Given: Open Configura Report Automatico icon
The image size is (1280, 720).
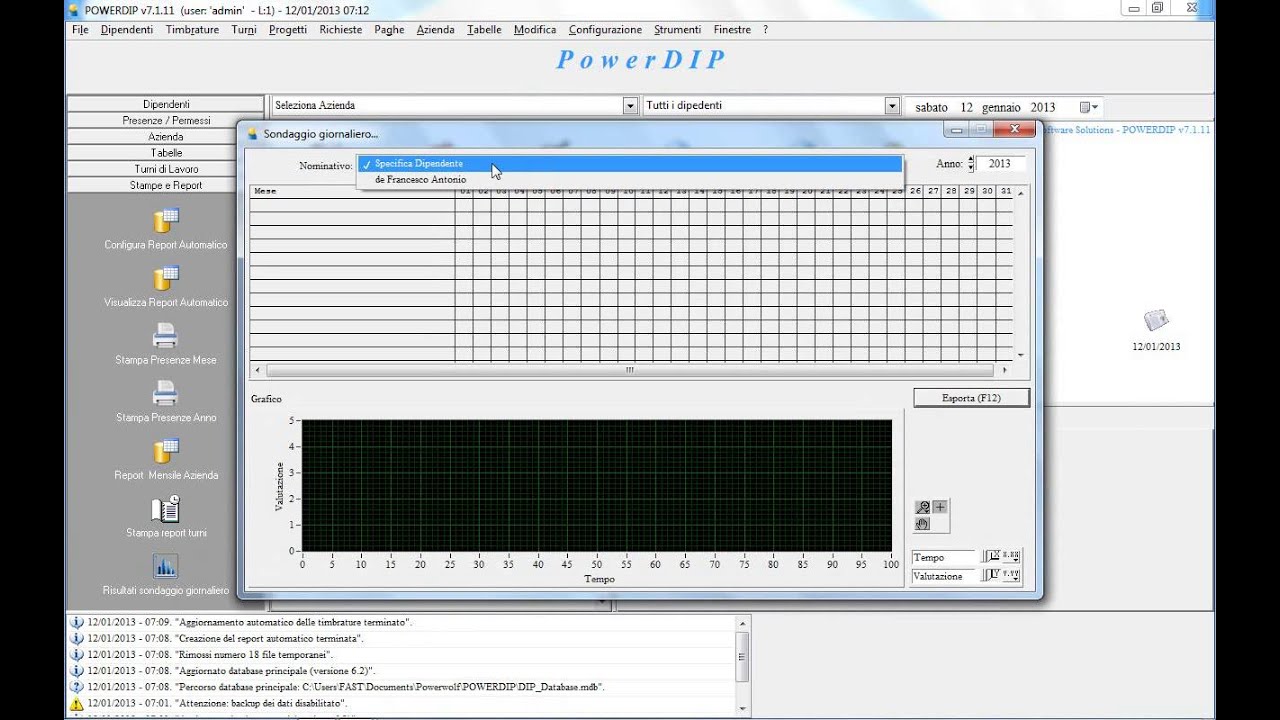Looking at the screenshot, I should [165, 221].
